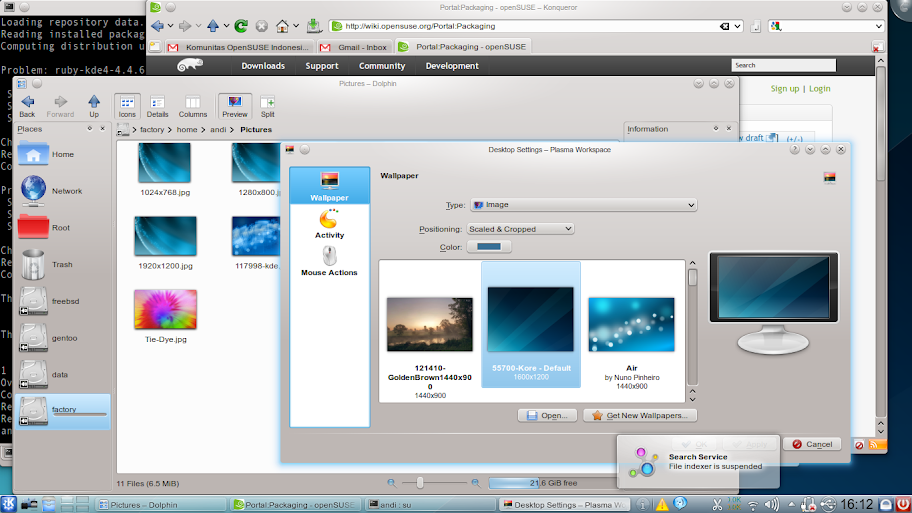The width and height of the screenshot is (912, 513).
Task: Click zoom in magnifier in Dolphin status bar
Action: (475, 483)
